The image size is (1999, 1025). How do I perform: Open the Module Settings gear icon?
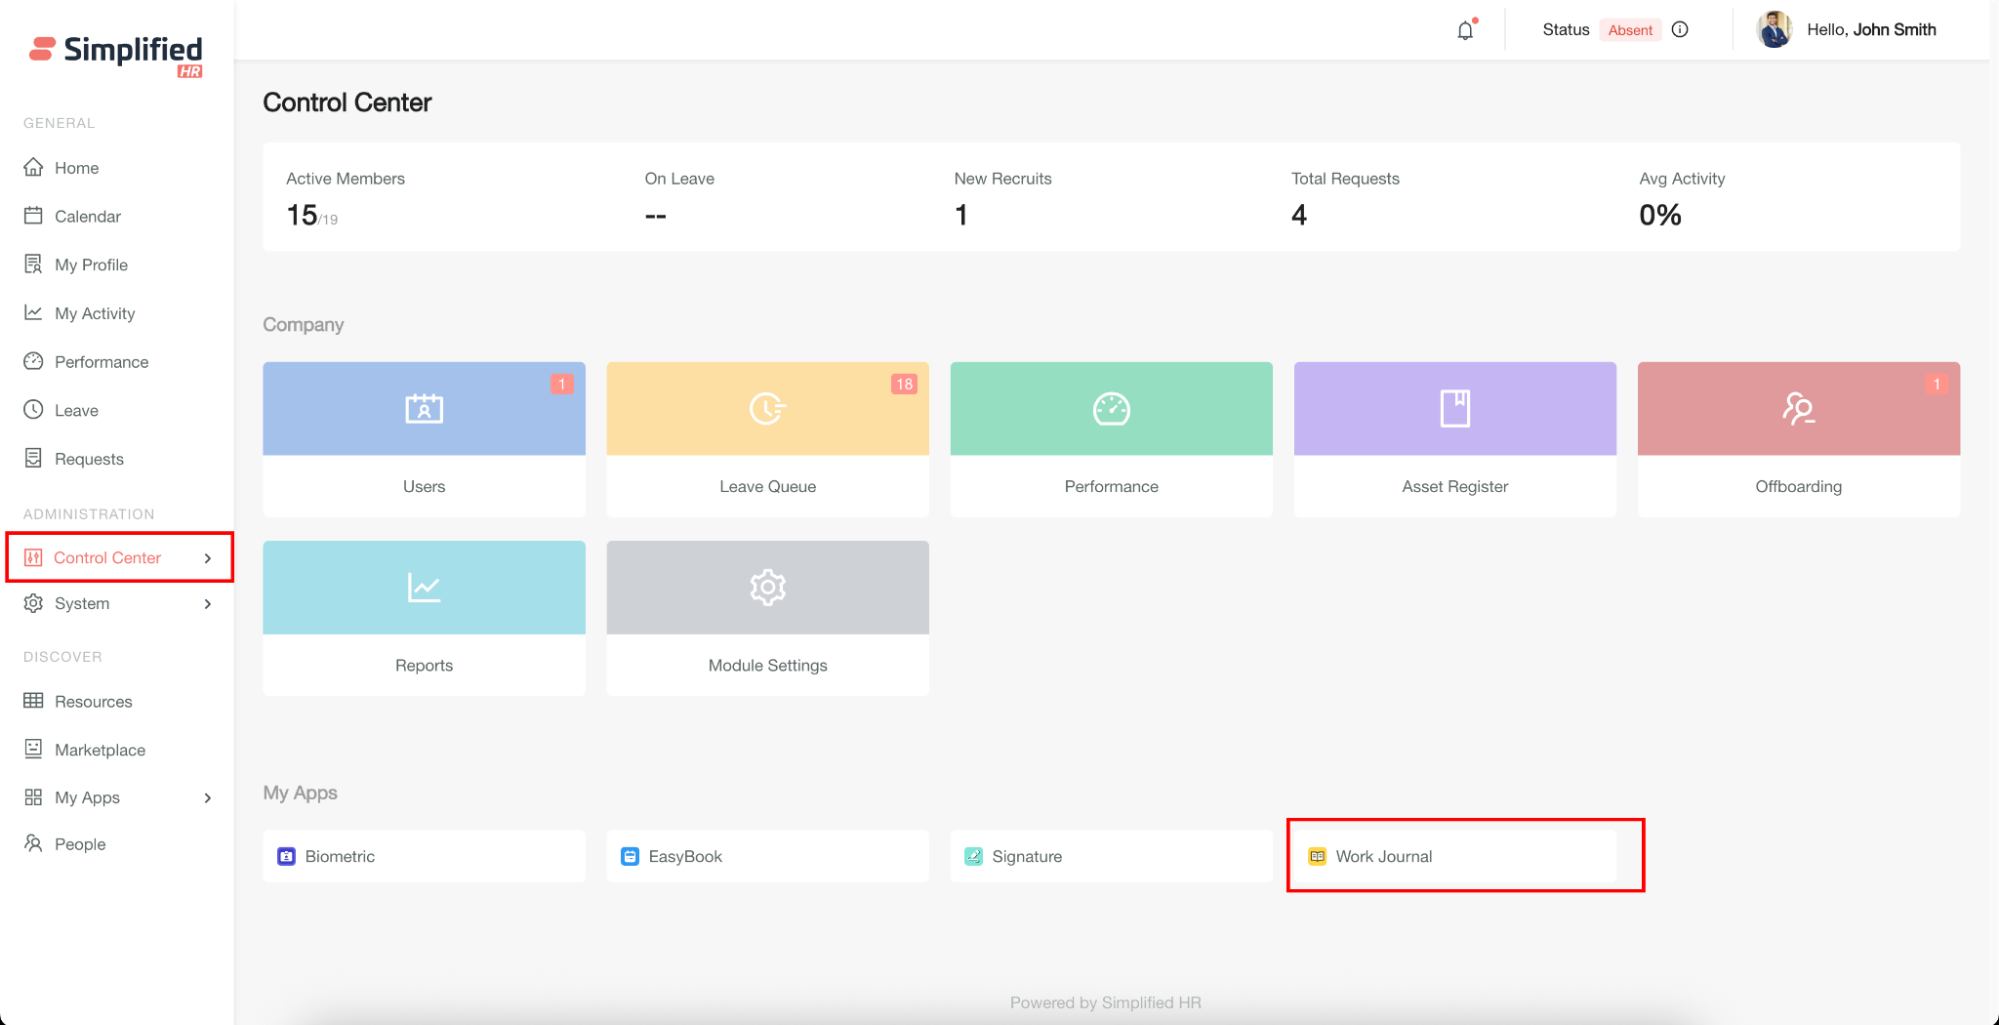click(767, 588)
